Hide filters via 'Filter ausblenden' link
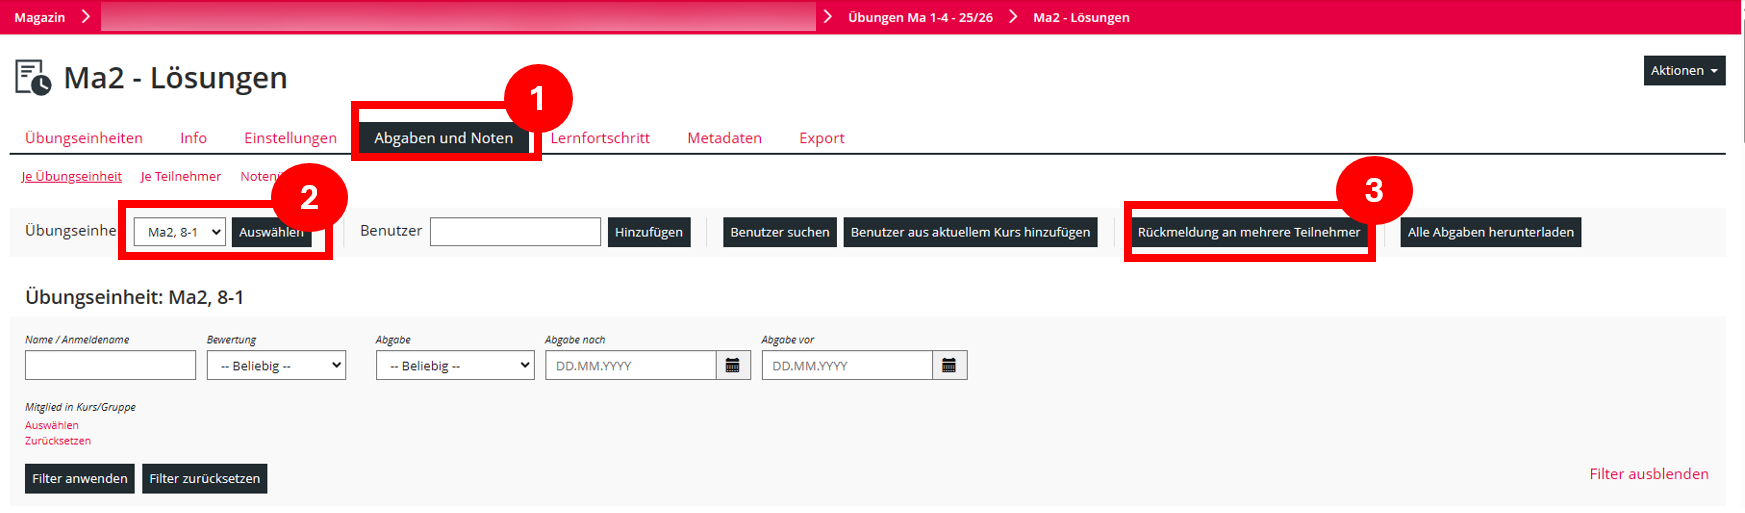Screen dimensions: 1745x513 1649,474
